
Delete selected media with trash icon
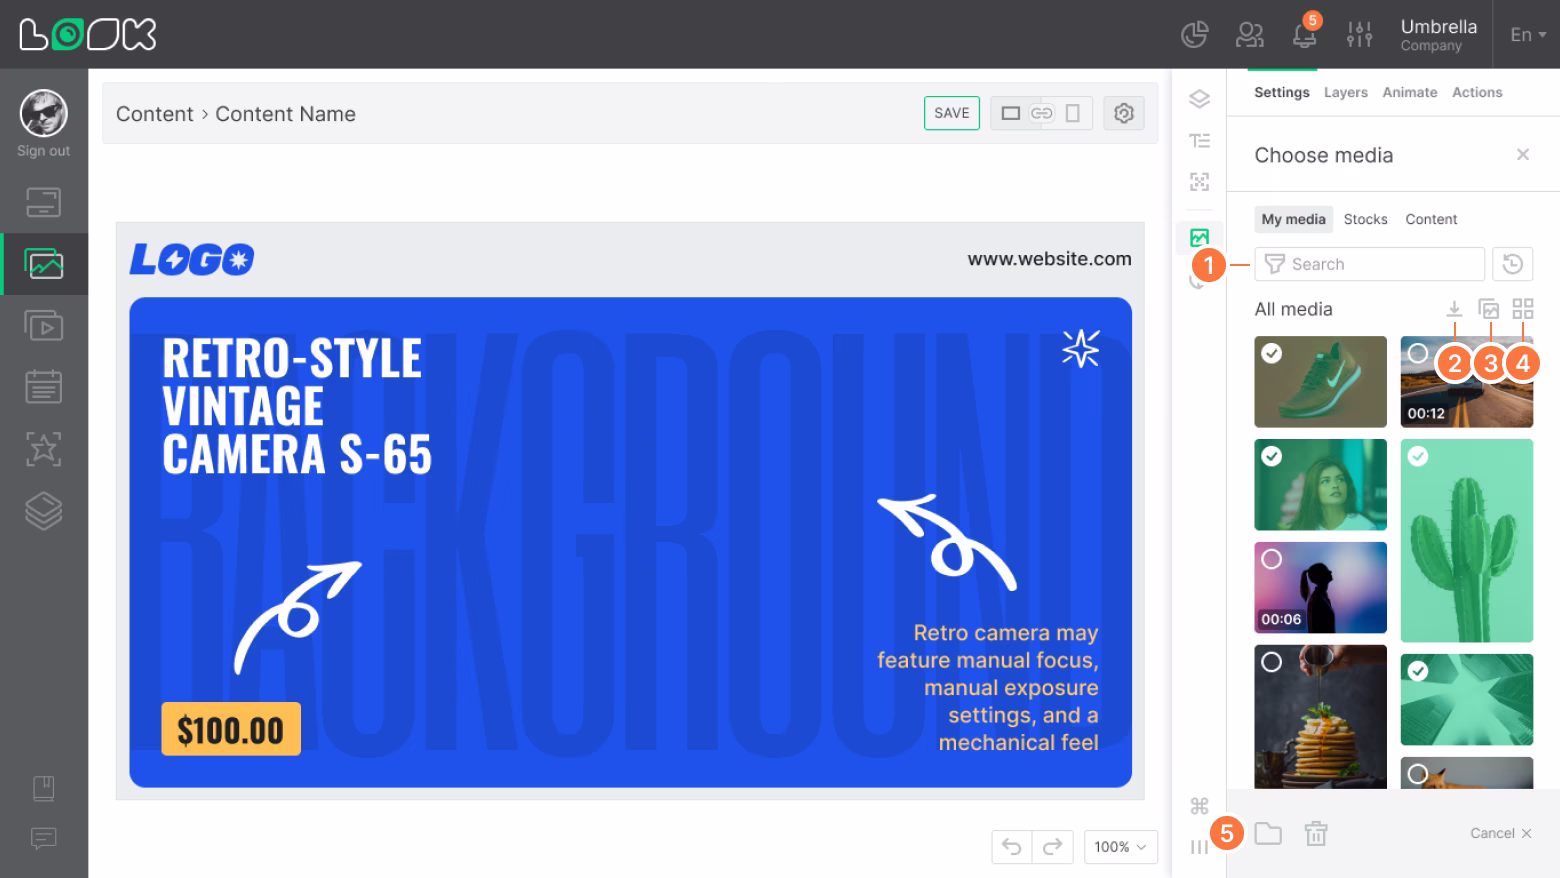pyautogui.click(x=1316, y=833)
